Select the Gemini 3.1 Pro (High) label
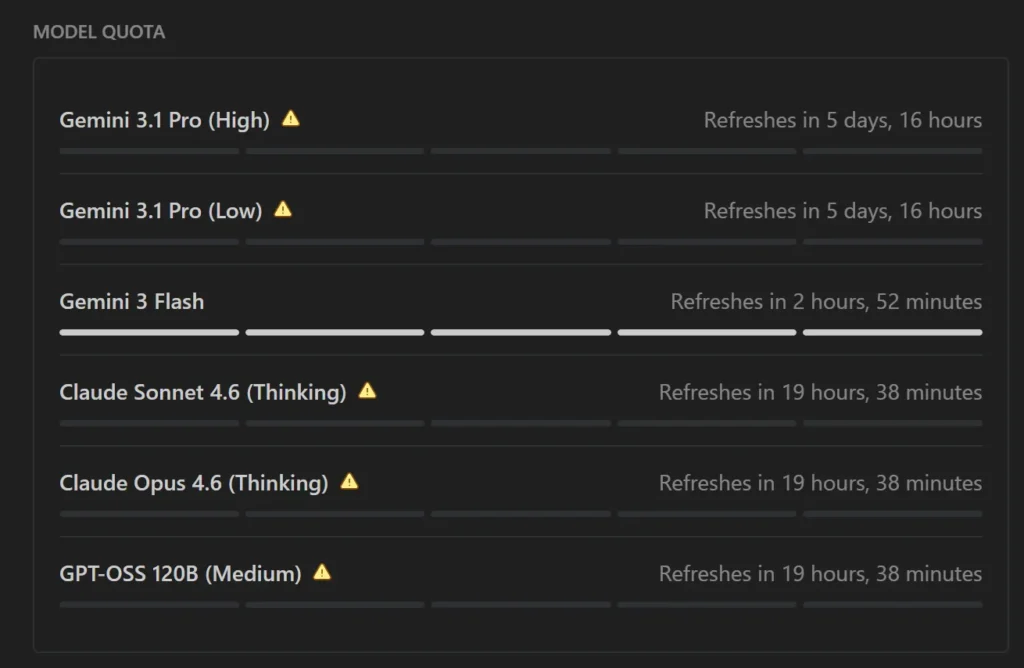Viewport: 1024px width, 668px height. click(165, 120)
